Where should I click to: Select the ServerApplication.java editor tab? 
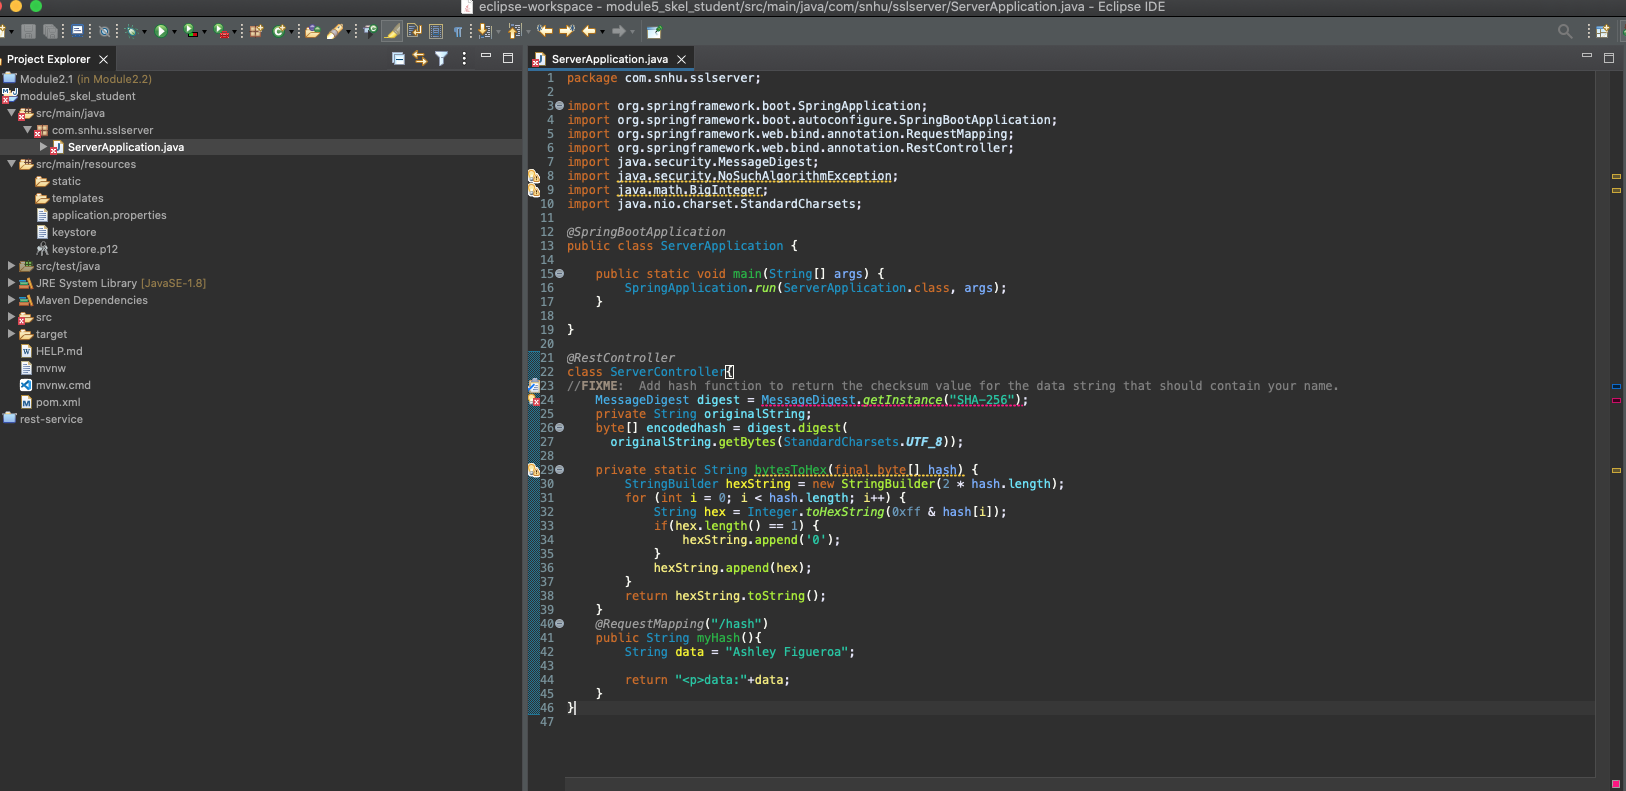point(609,59)
